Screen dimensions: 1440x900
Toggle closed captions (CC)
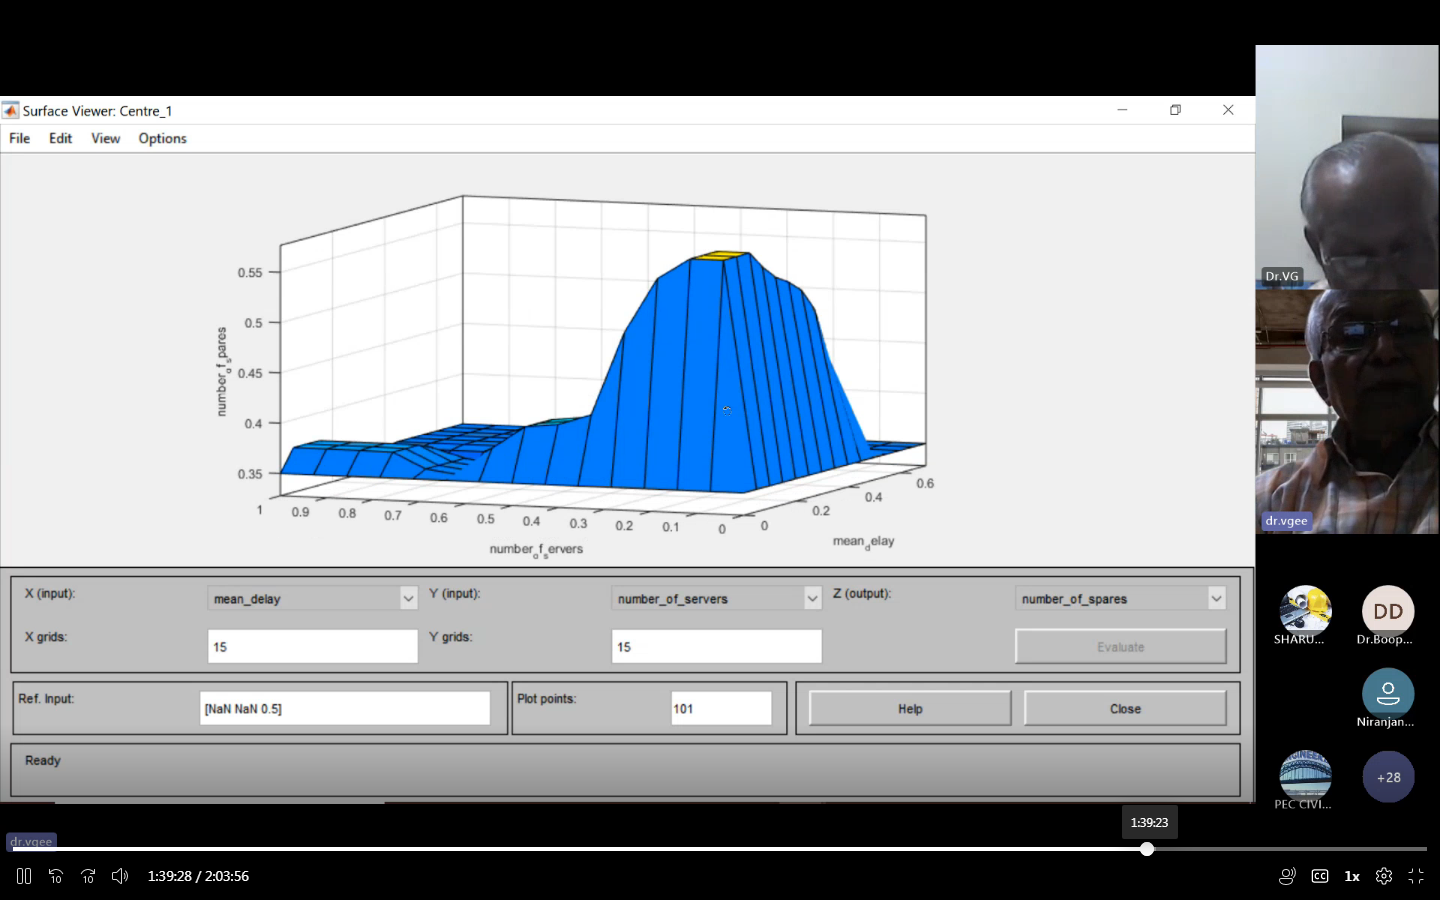(x=1320, y=876)
